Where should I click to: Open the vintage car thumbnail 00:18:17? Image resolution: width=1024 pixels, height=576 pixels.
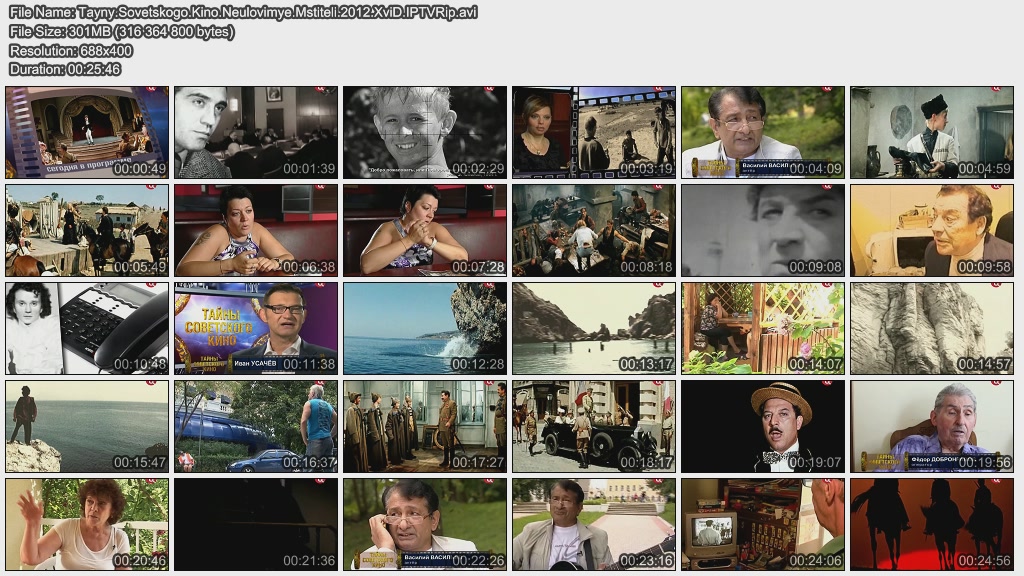point(594,426)
